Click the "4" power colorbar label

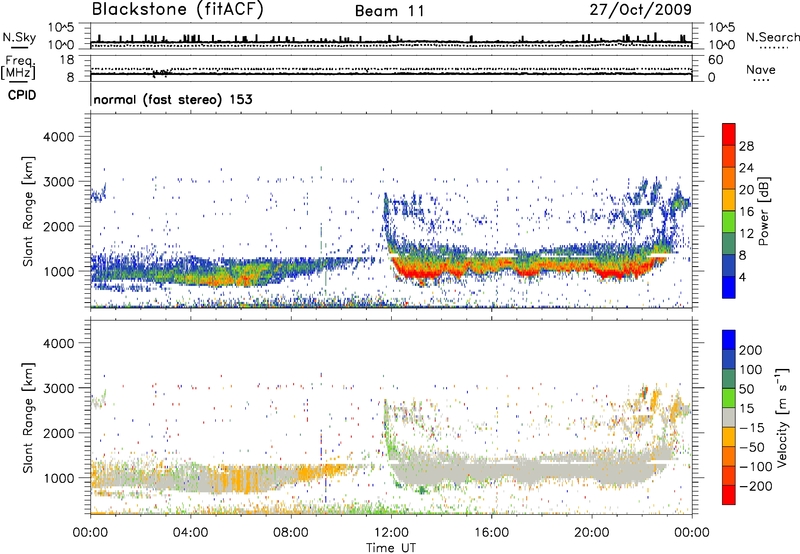[742, 277]
